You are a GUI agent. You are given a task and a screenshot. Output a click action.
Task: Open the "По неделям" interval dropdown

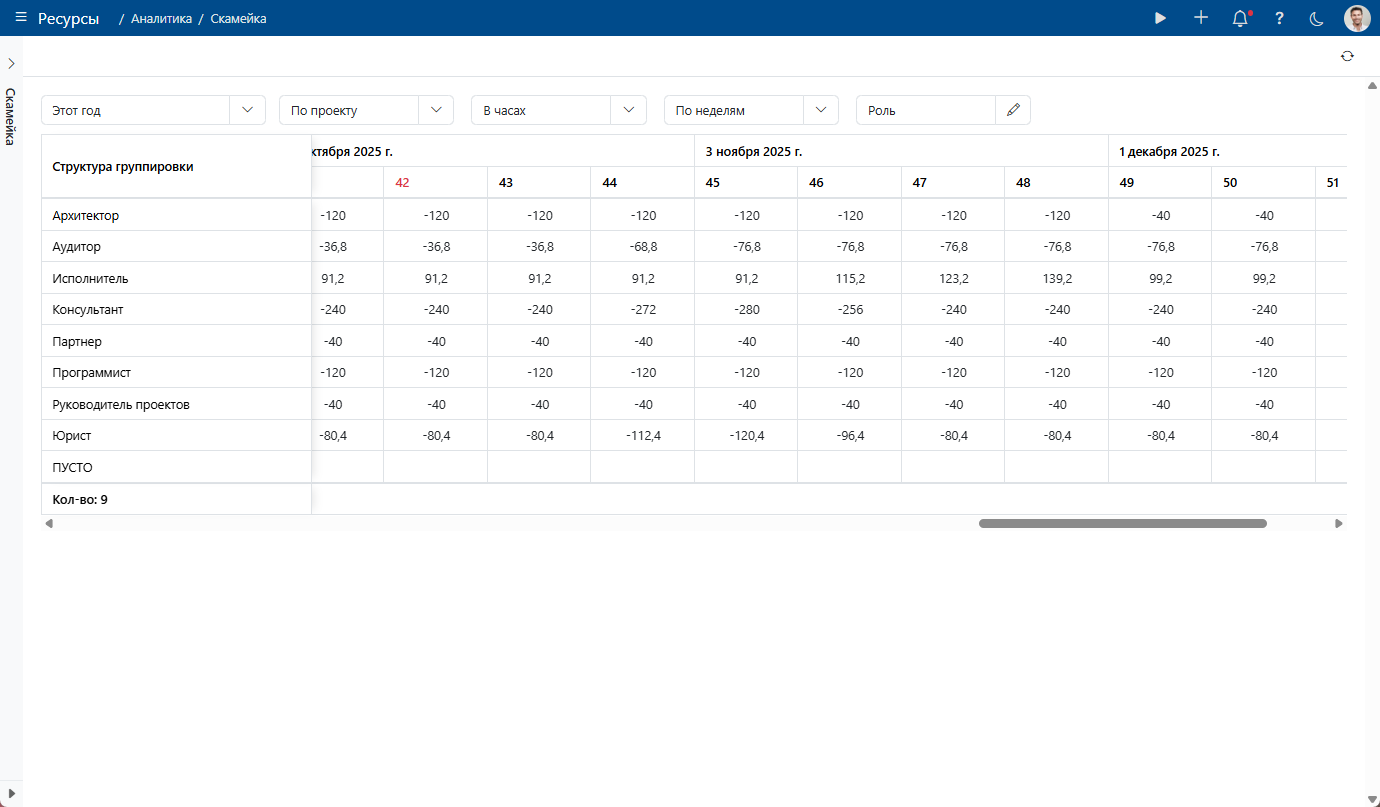pos(820,110)
